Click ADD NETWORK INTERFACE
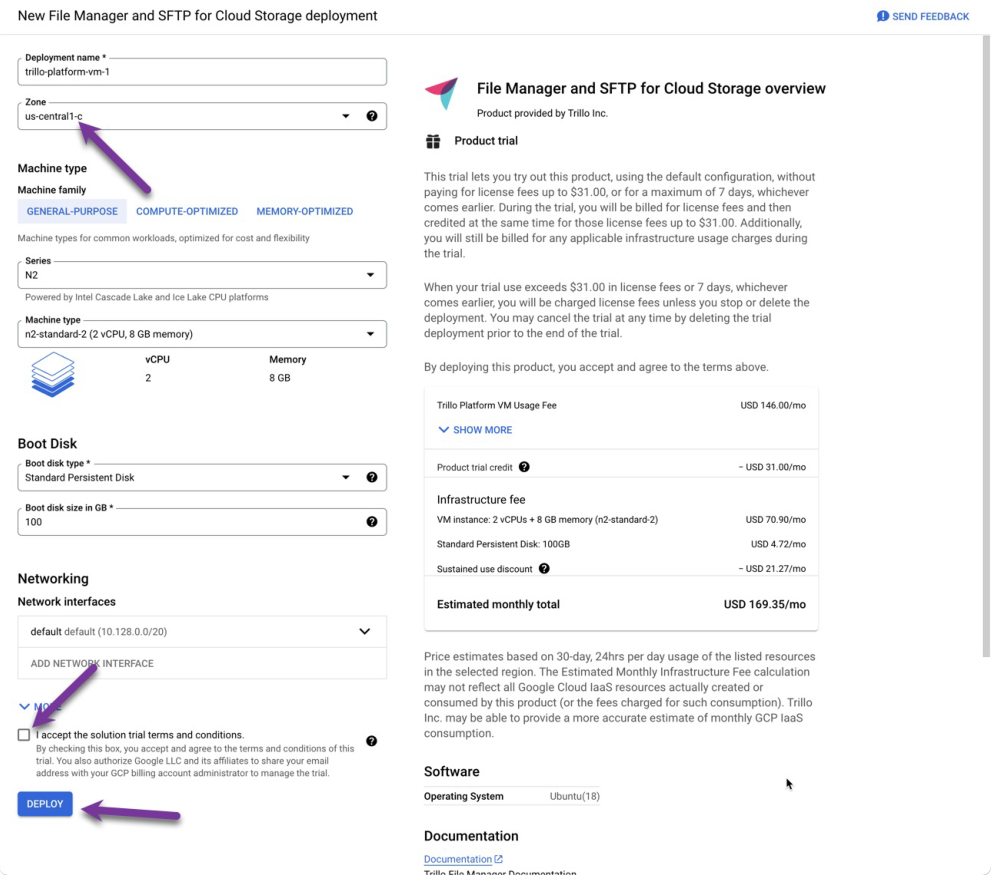This screenshot has height=876, width=992. tap(92, 663)
